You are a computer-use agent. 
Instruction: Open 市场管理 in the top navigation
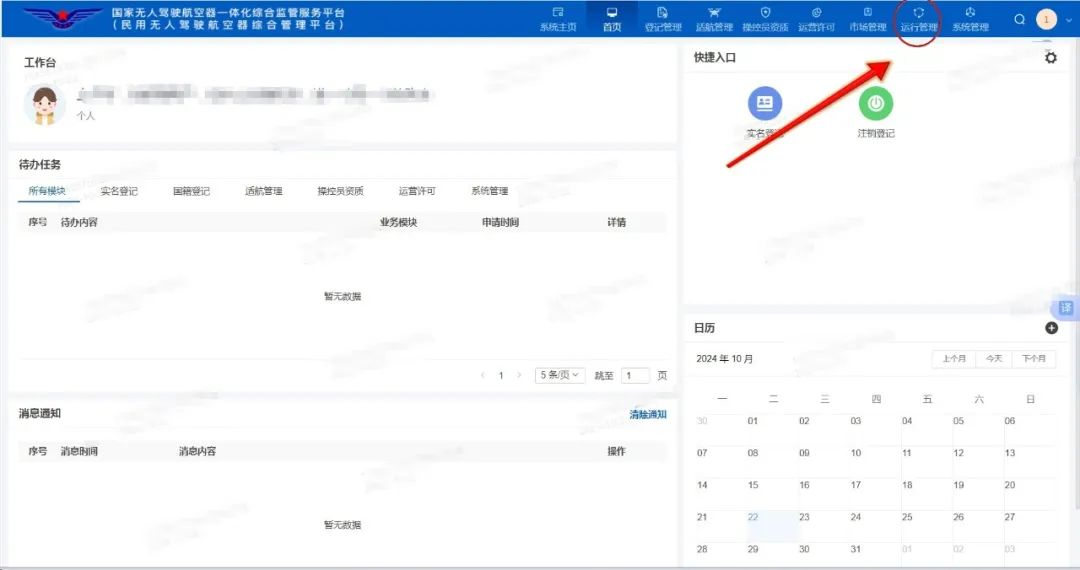[x=867, y=19]
